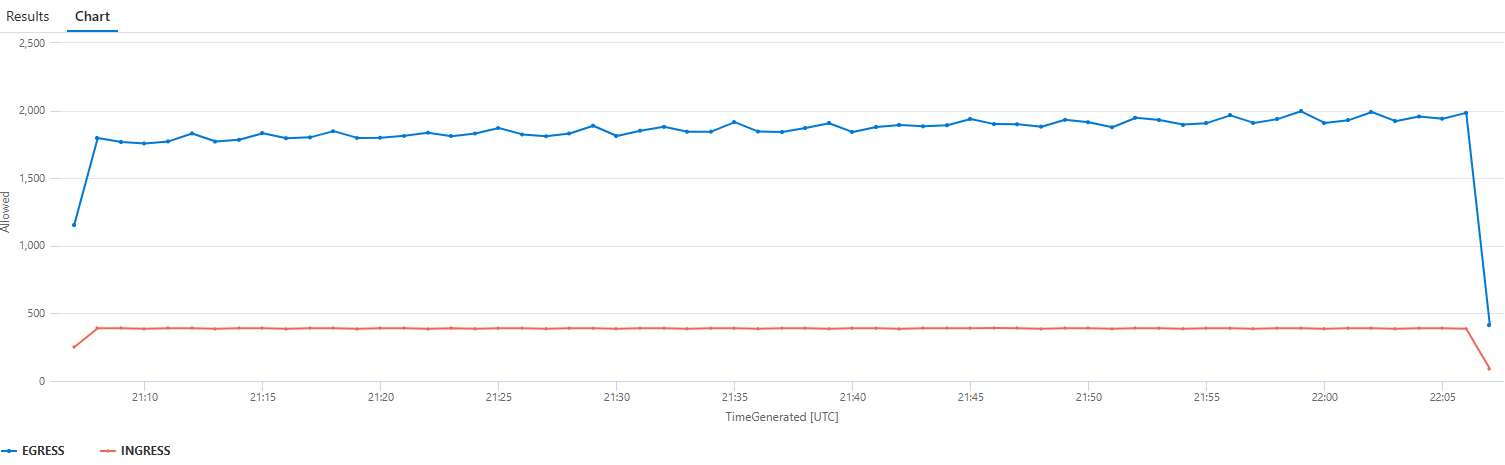1505x465 pixels.
Task: Select the Chart tab
Action: click(x=92, y=17)
